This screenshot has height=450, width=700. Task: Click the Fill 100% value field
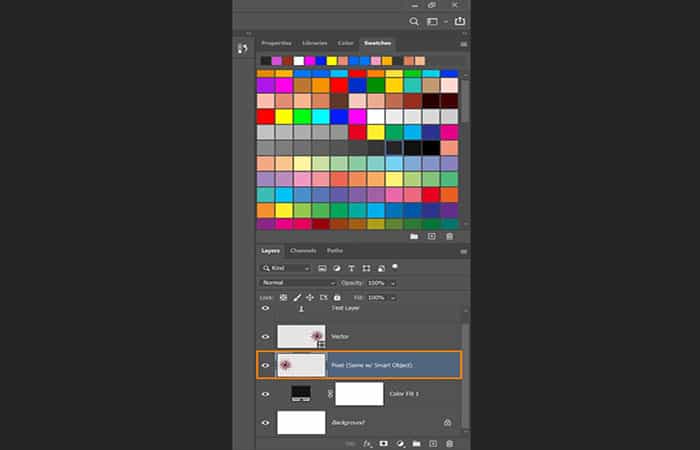[378, 298]
